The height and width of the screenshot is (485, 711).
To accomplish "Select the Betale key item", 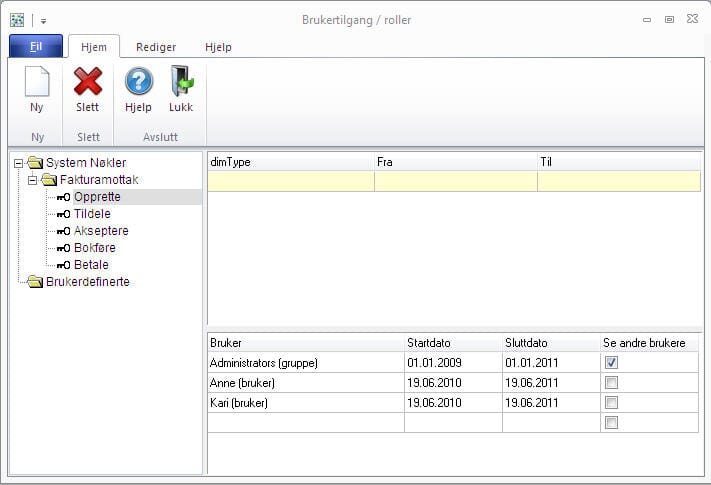I will [x=91, y=265].
